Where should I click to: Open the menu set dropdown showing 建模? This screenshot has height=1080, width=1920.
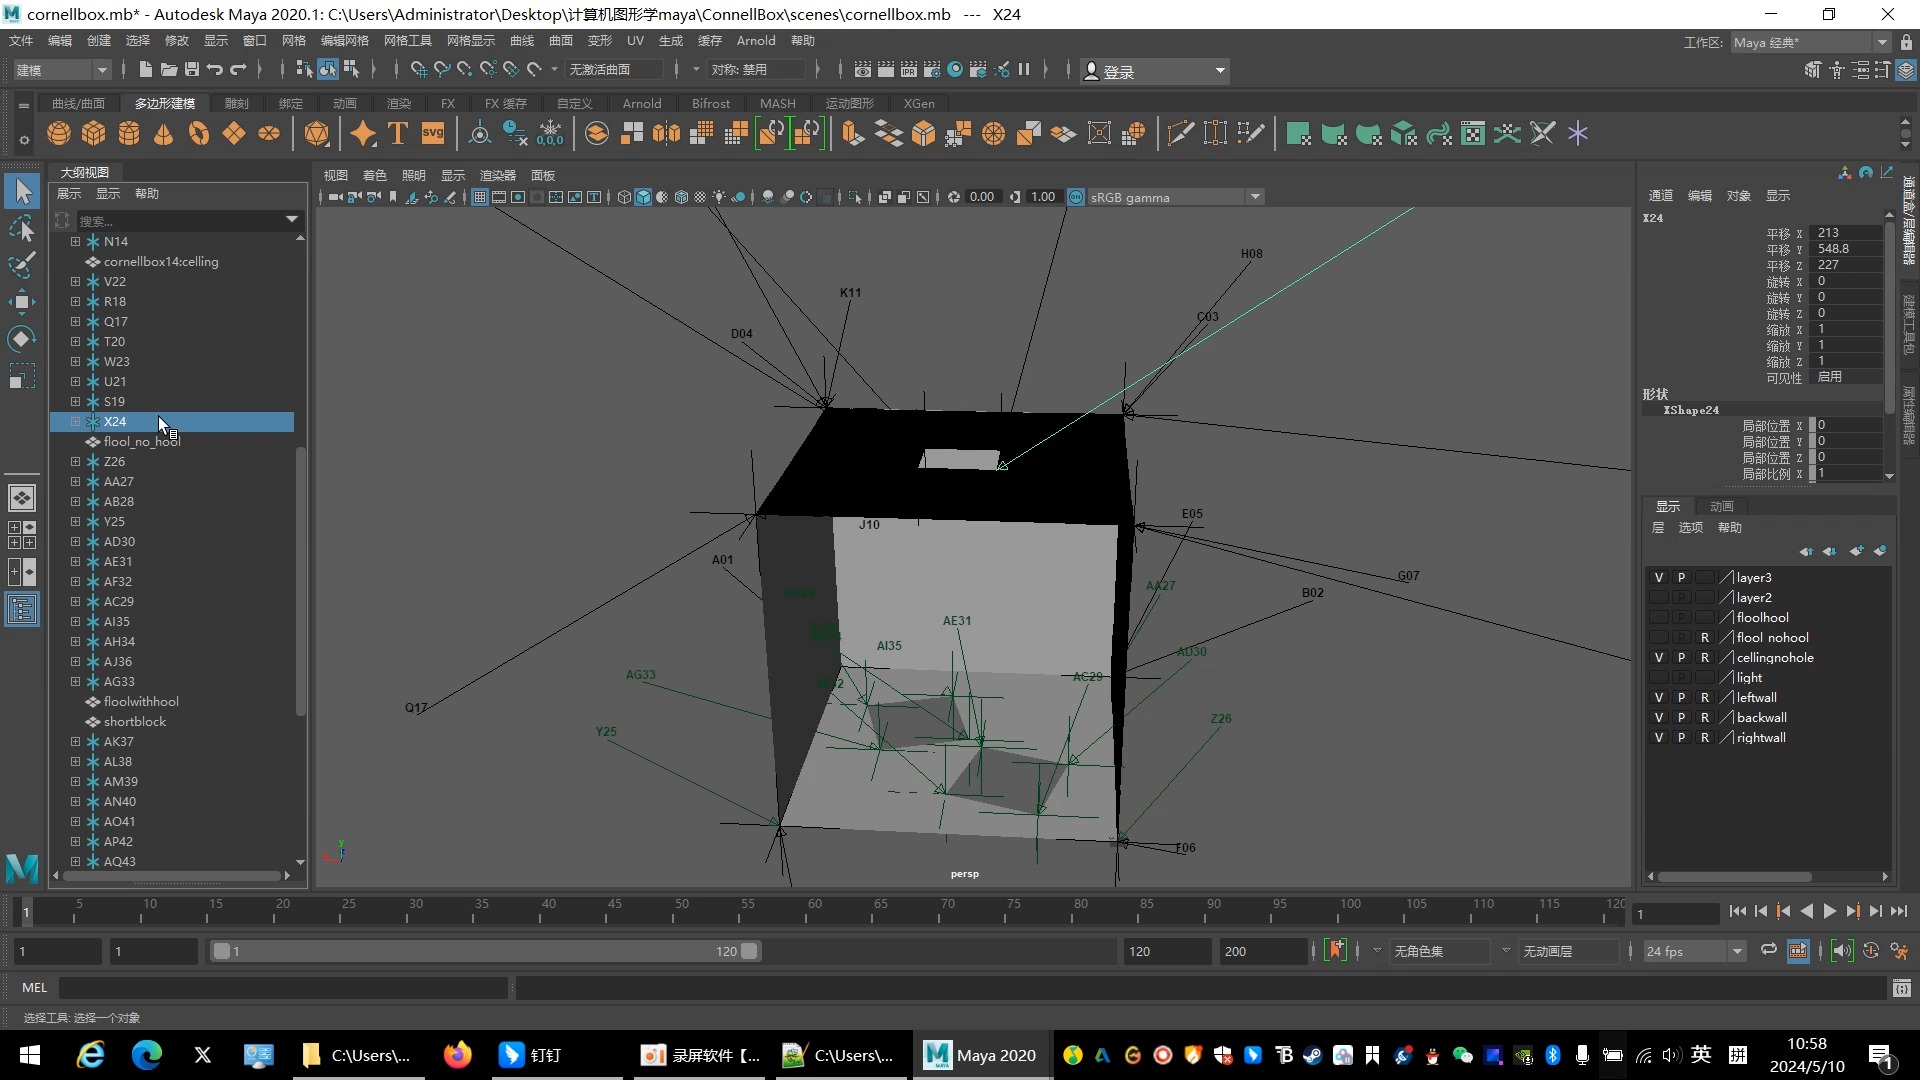(61, 70)
